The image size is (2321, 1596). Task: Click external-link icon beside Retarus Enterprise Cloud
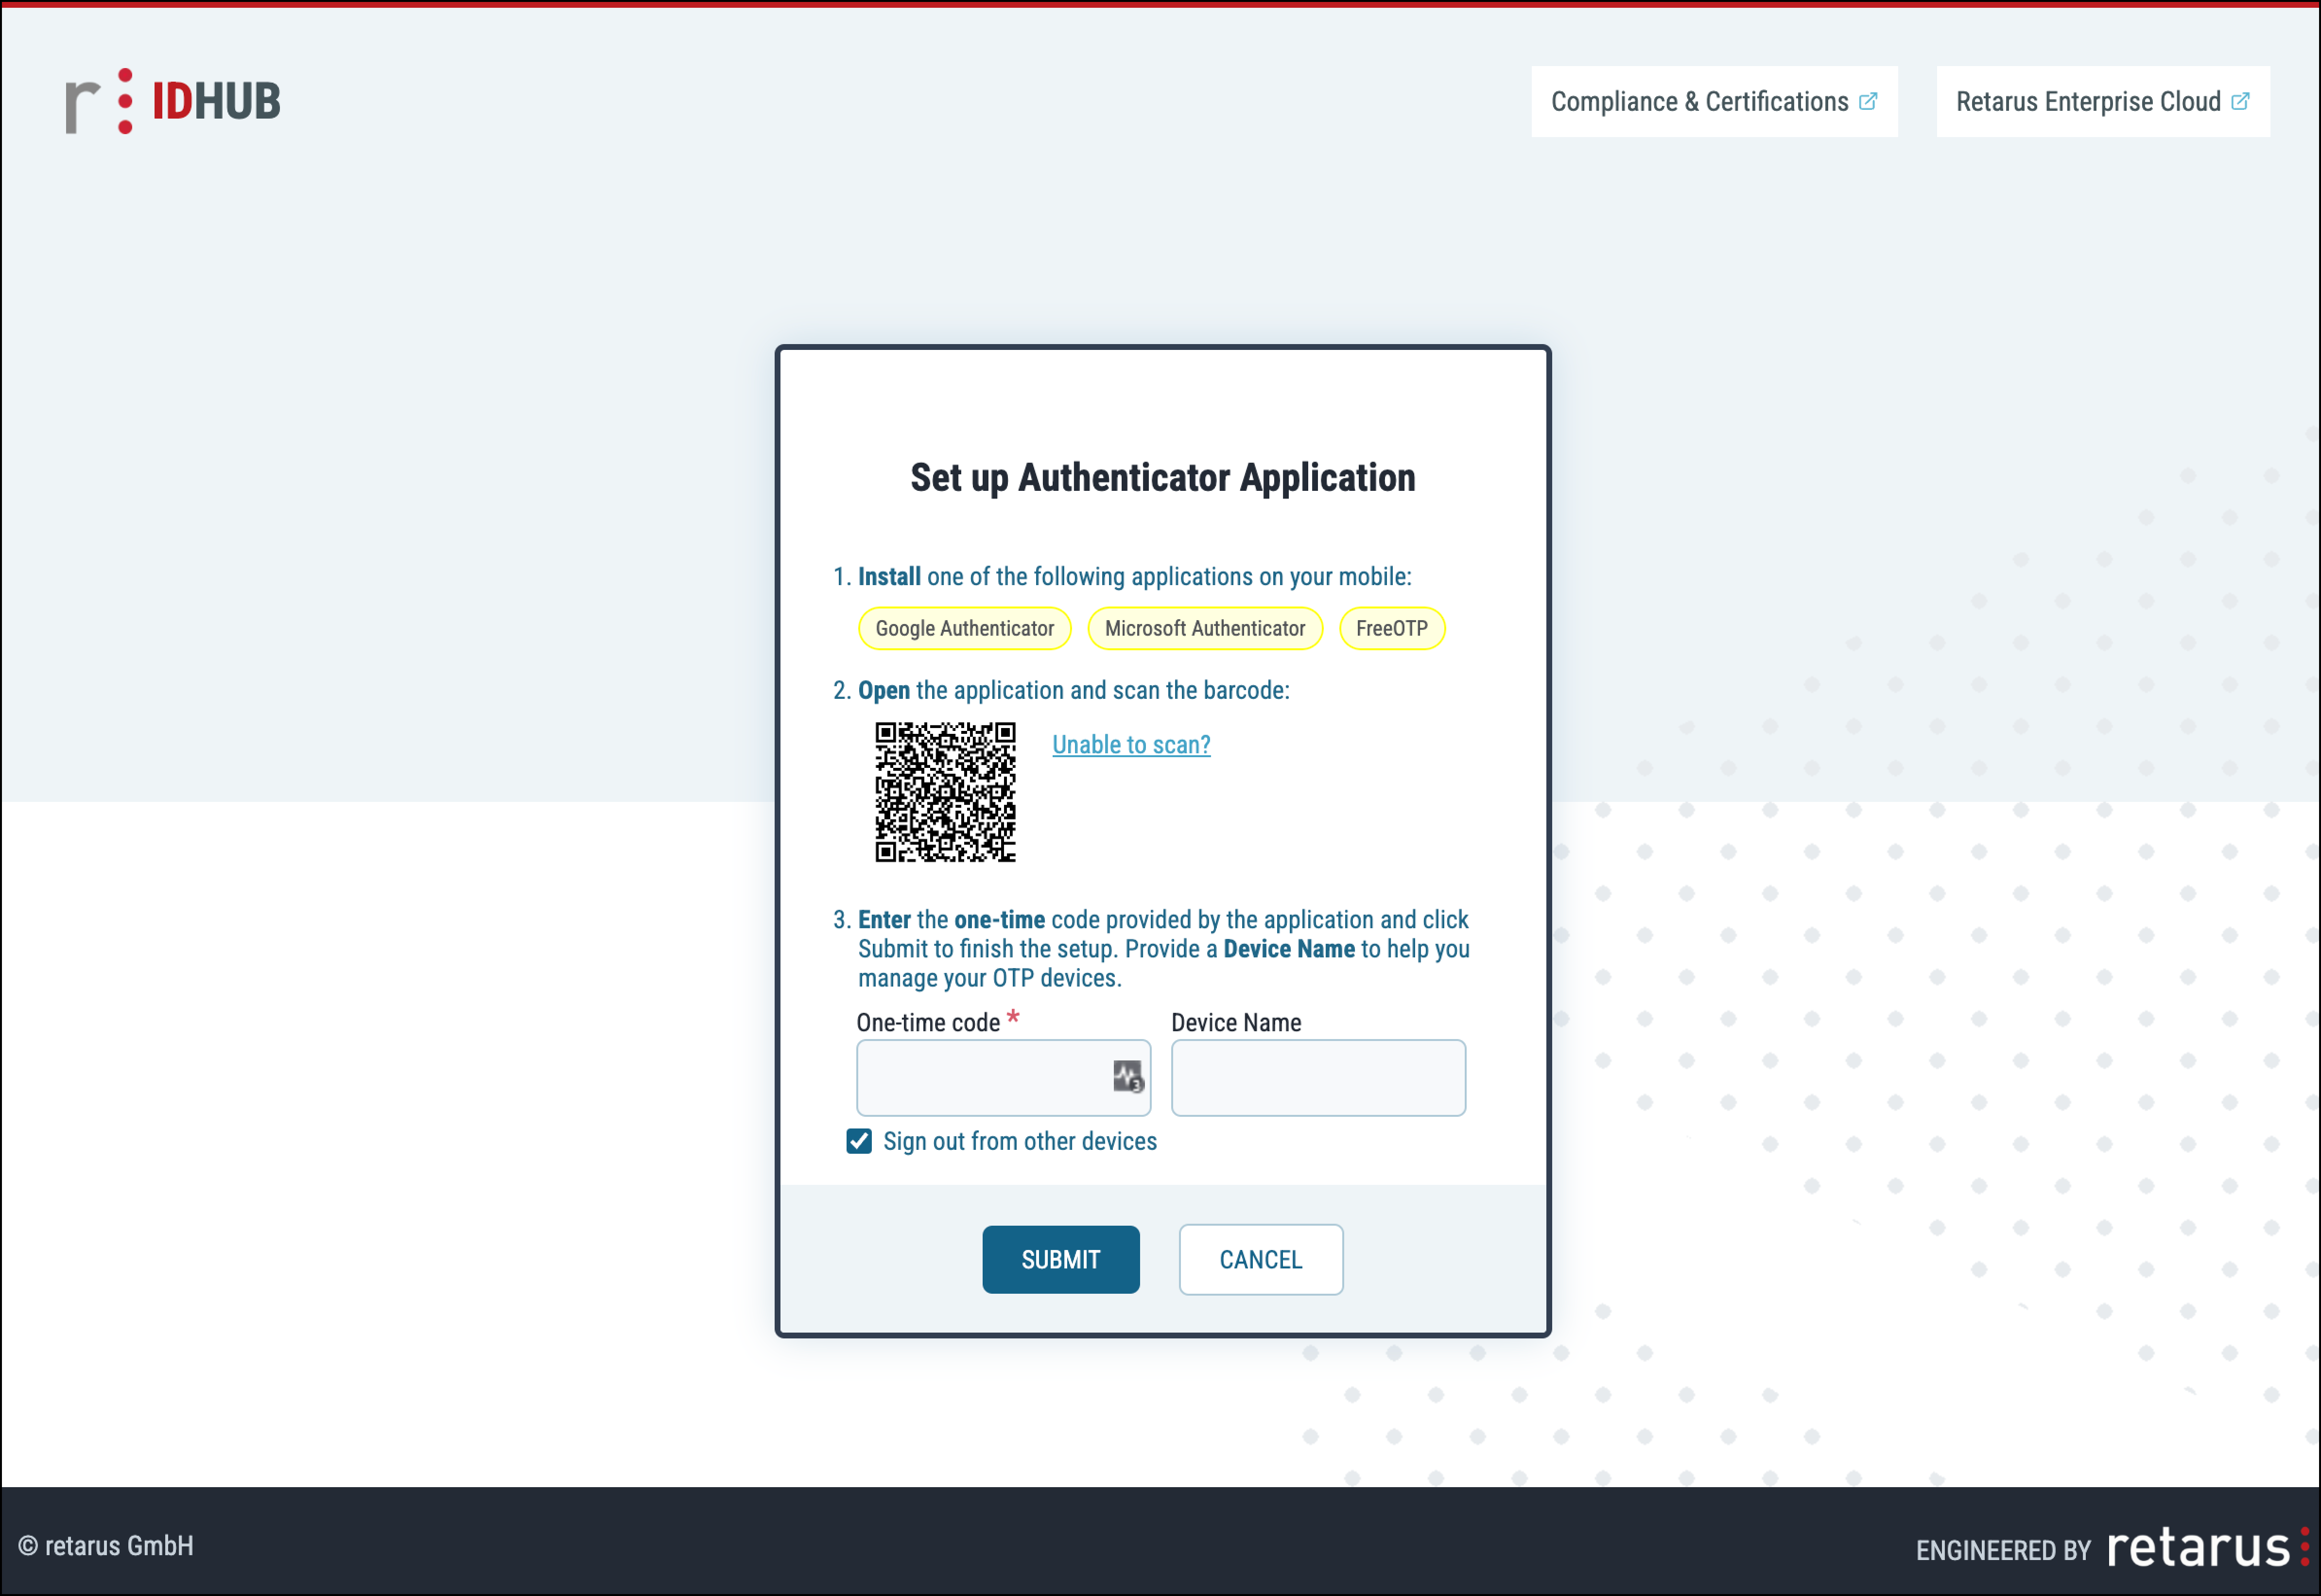tap(2240, 101)
